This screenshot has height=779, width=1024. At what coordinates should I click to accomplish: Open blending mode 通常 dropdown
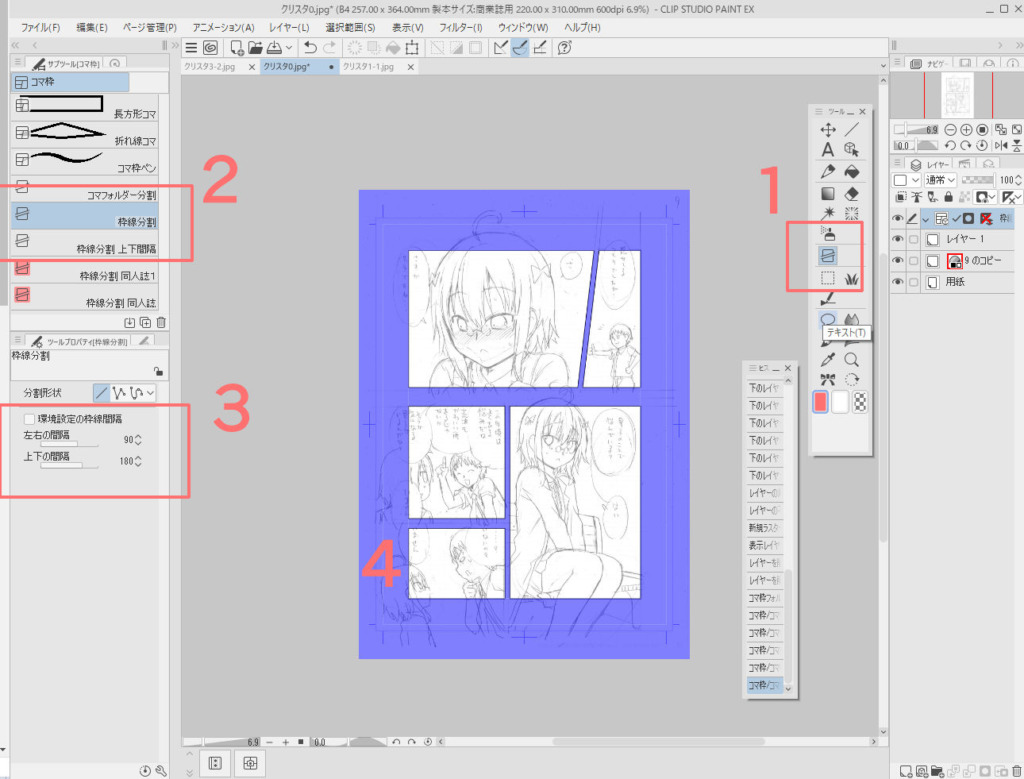pyautogui.click(x=940, y=180)
